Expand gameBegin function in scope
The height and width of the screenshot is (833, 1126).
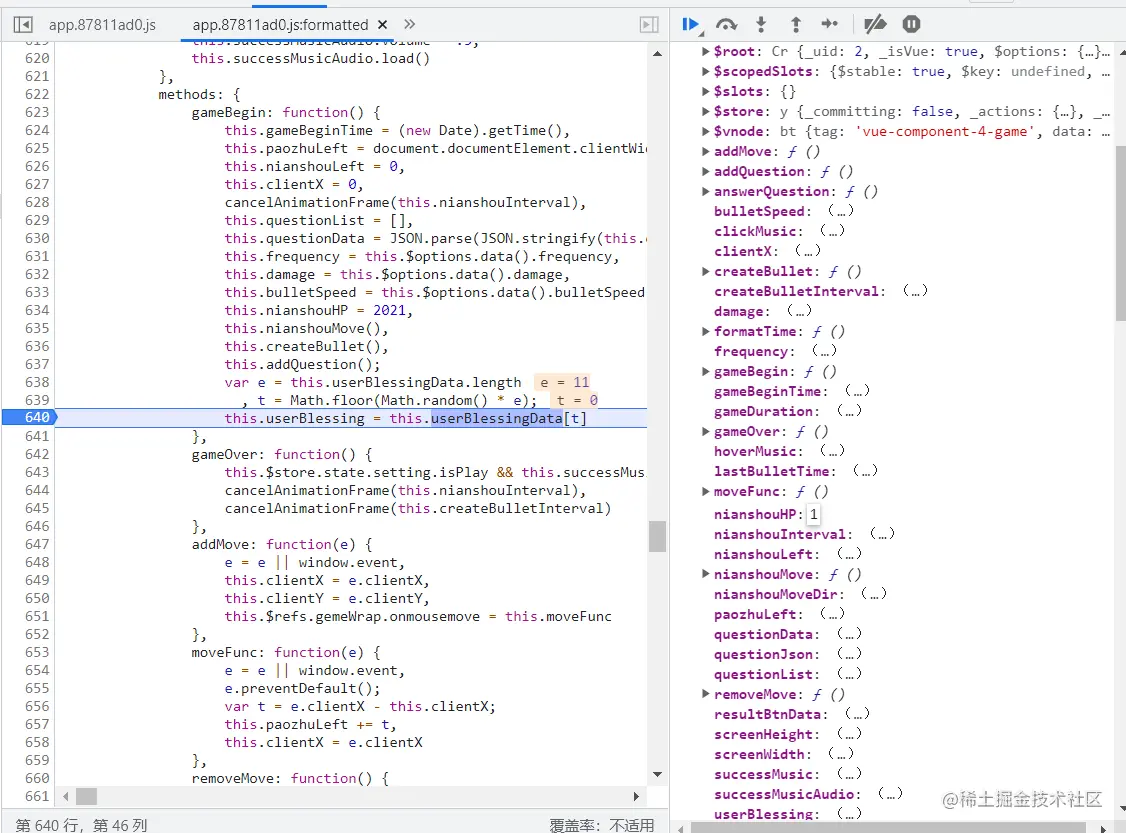[x=706, y=371]
